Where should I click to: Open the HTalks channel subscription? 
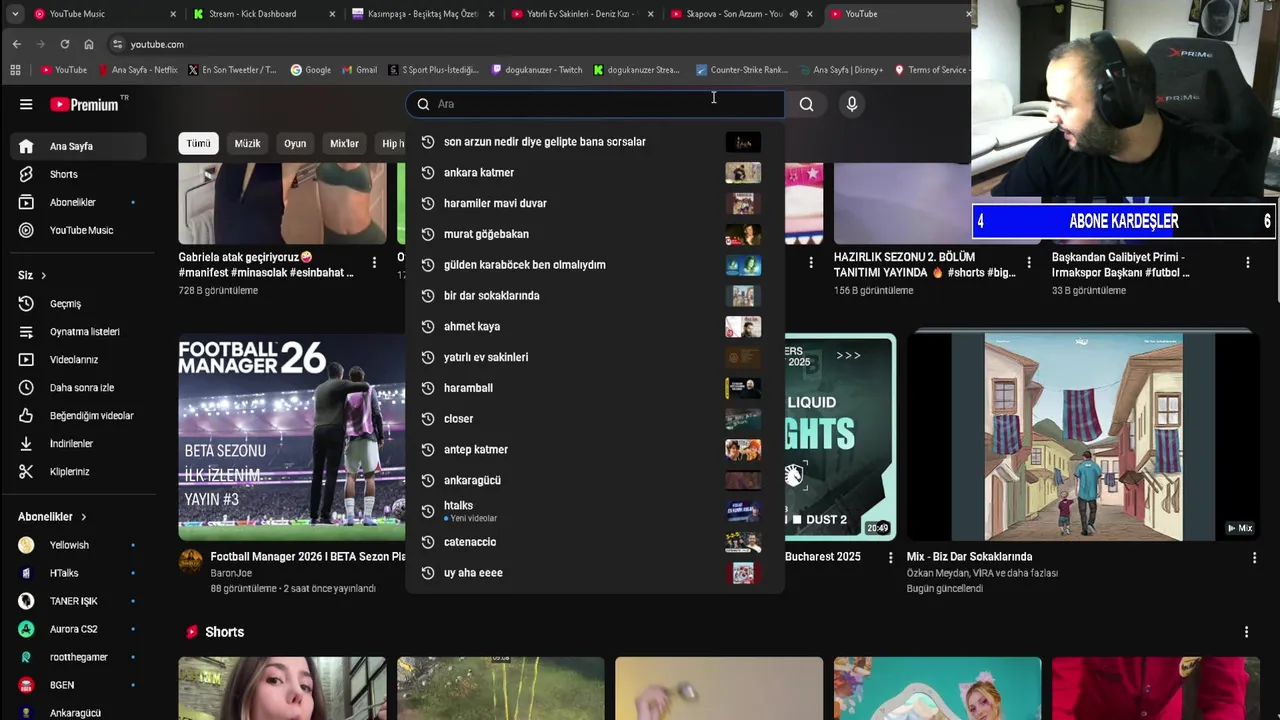(78, 573)
